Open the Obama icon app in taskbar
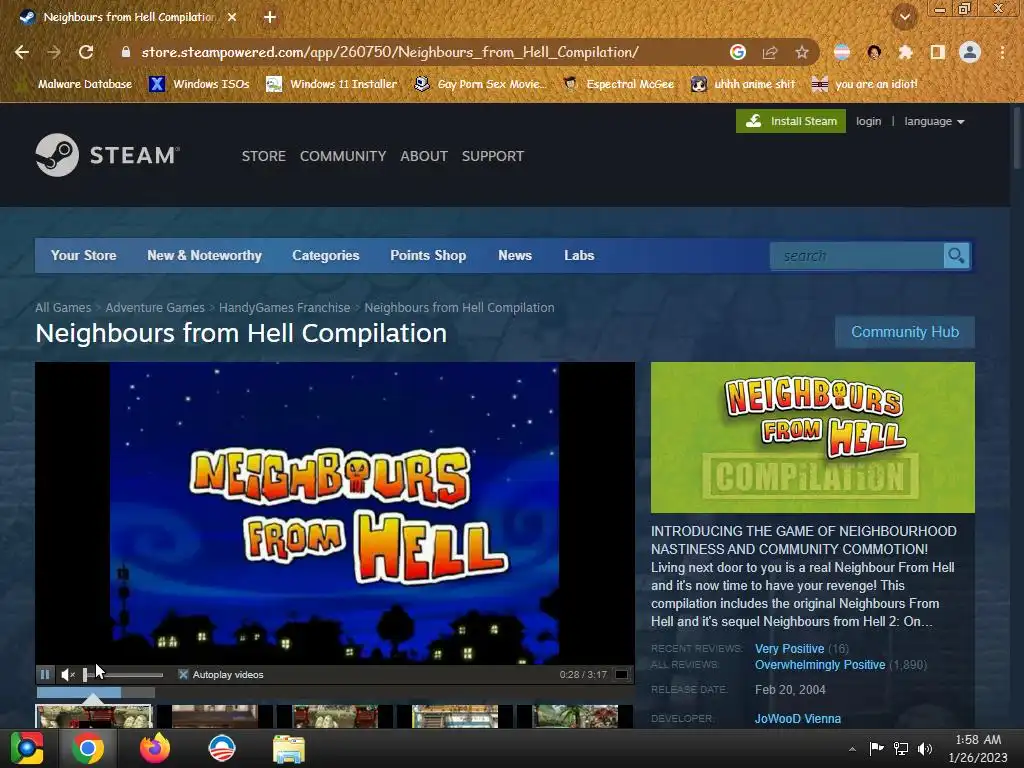 point(222,748)
